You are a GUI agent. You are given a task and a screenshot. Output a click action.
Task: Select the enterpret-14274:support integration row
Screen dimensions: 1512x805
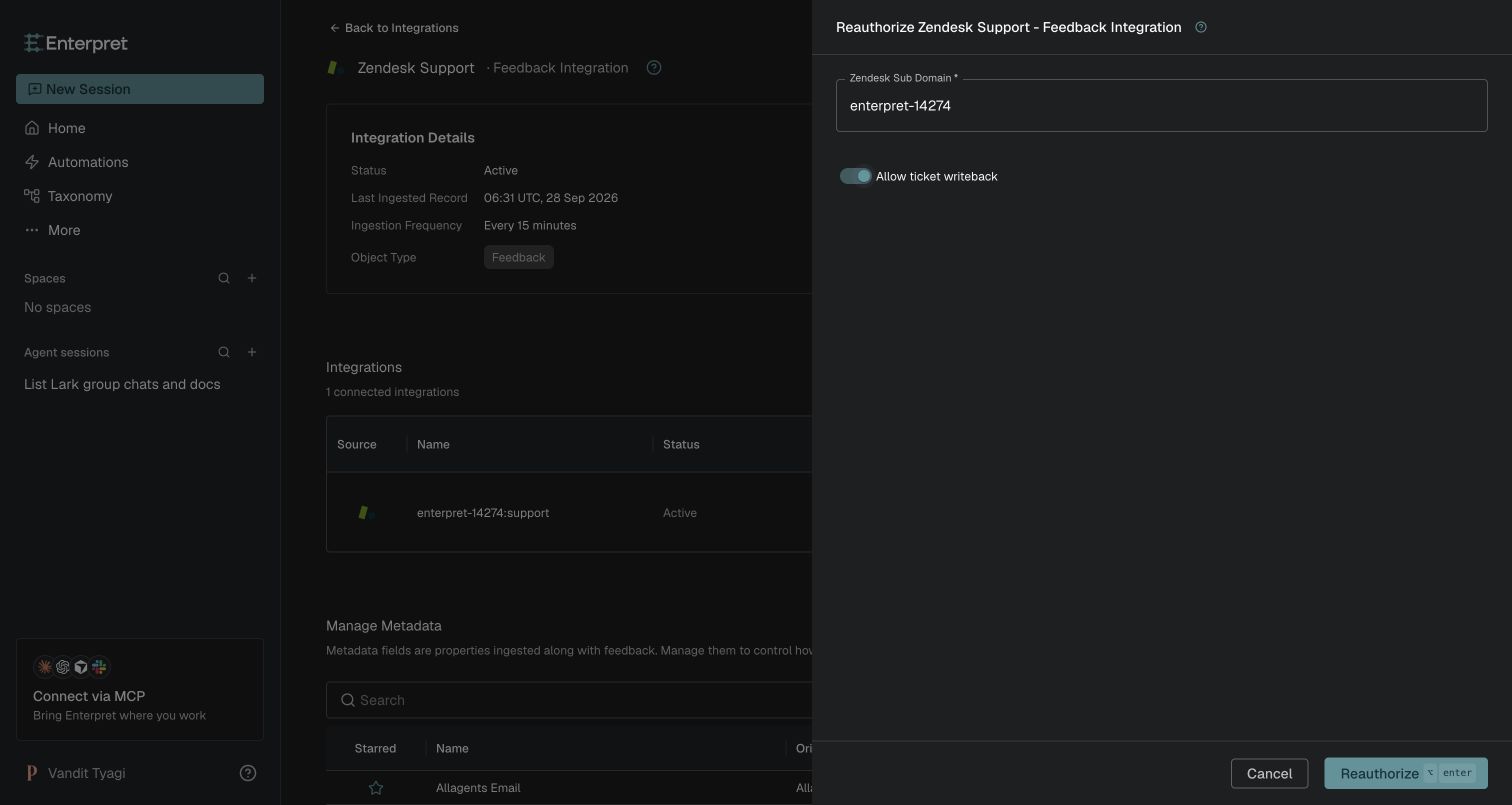(x=569, y=512)
